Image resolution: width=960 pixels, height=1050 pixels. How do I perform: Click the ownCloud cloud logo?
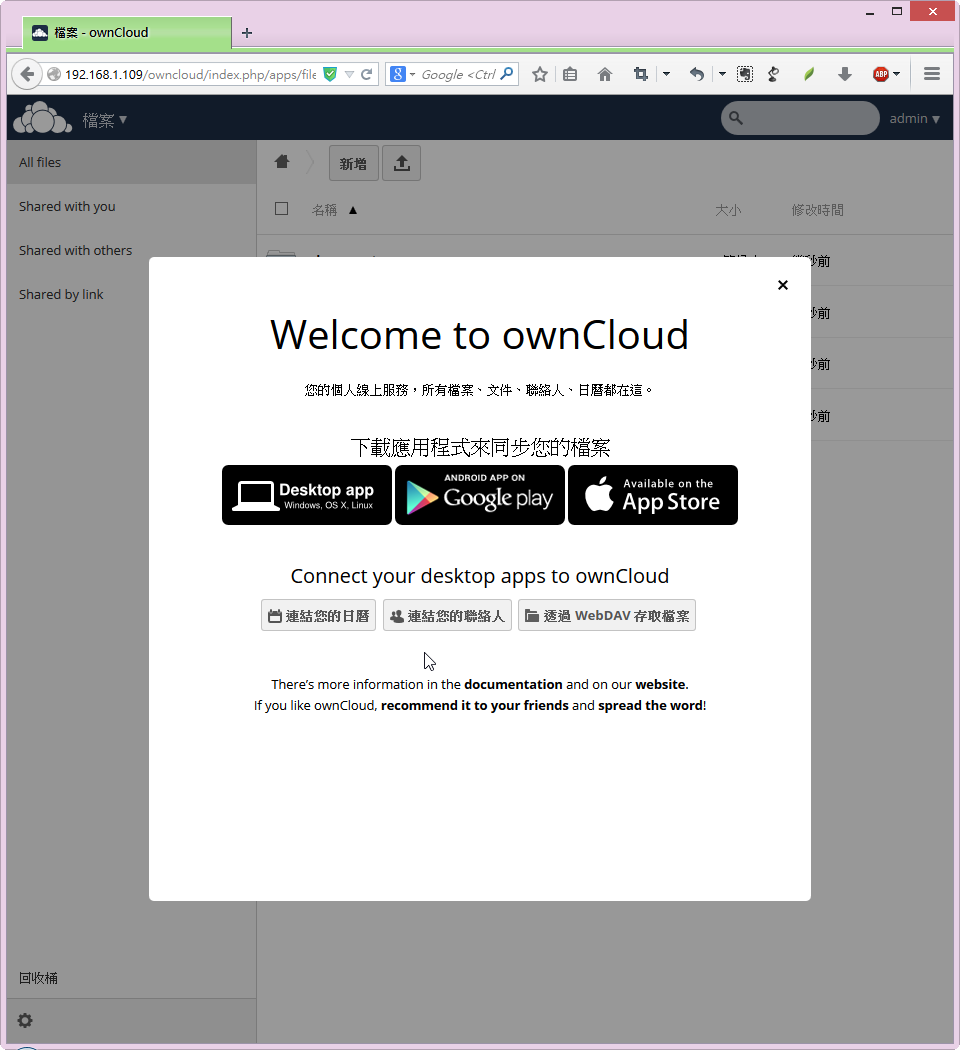coord(42,118)
